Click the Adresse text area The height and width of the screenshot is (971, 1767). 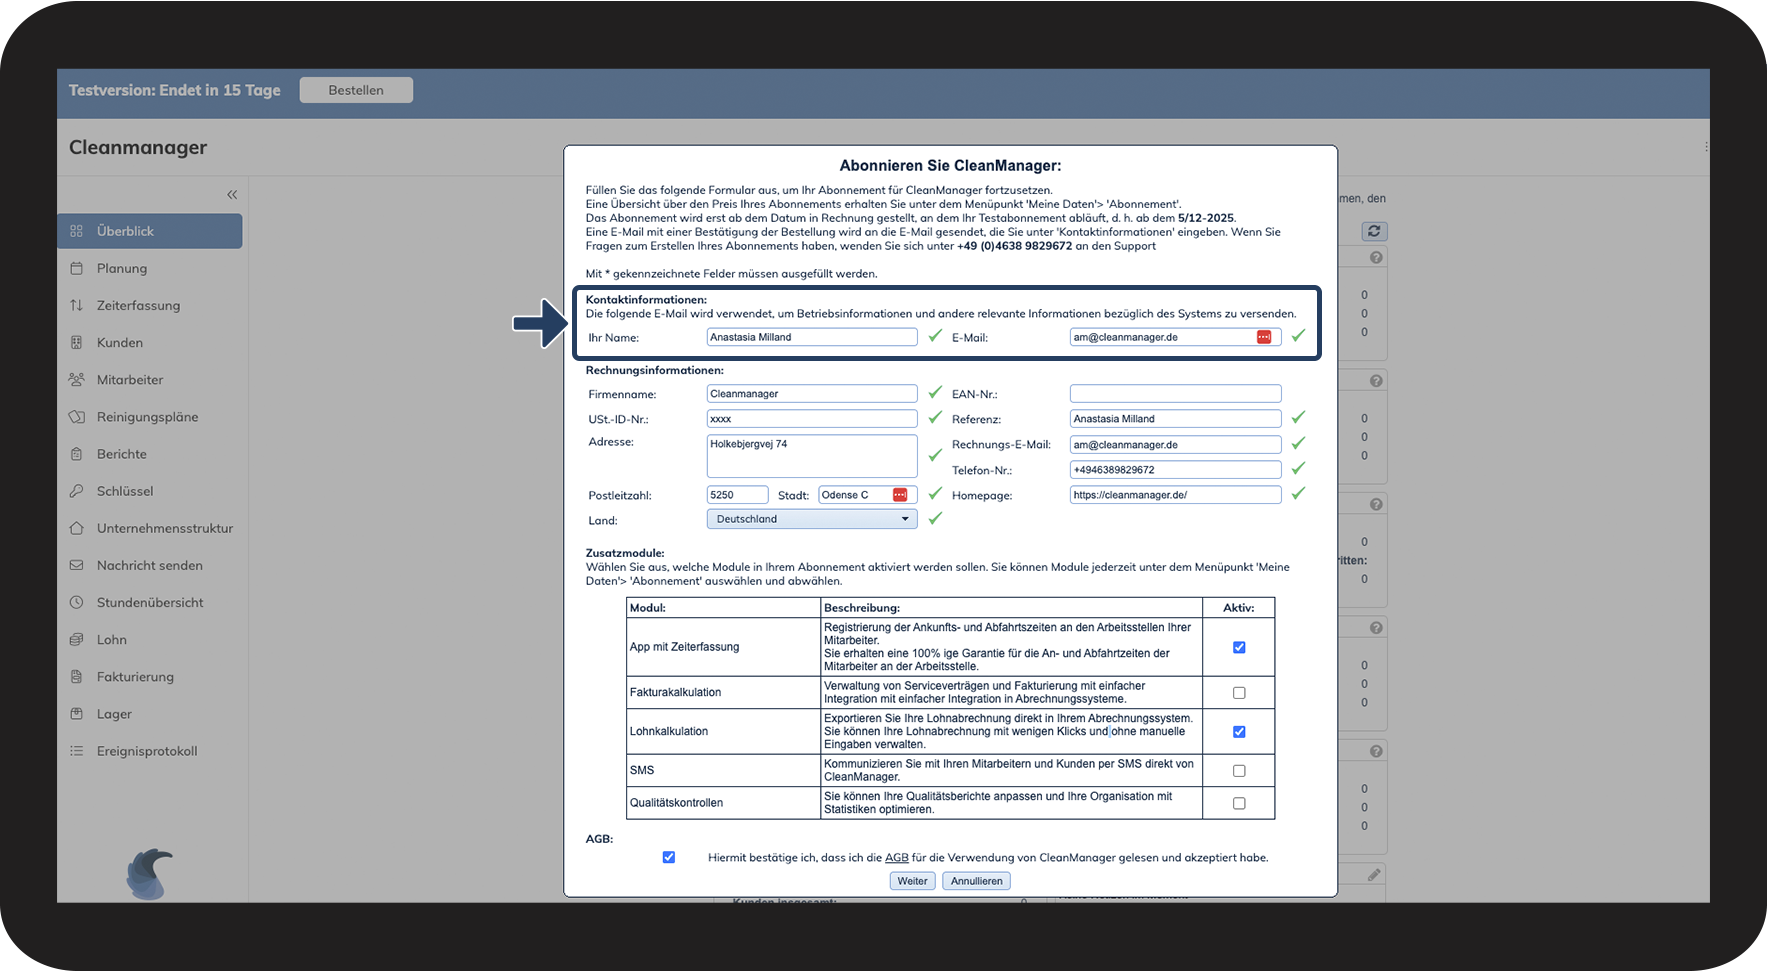click(x=812, y=456)
